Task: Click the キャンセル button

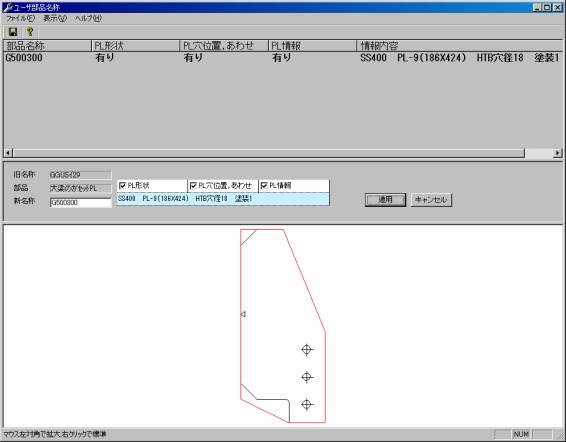Action: (x=431, y=200)
